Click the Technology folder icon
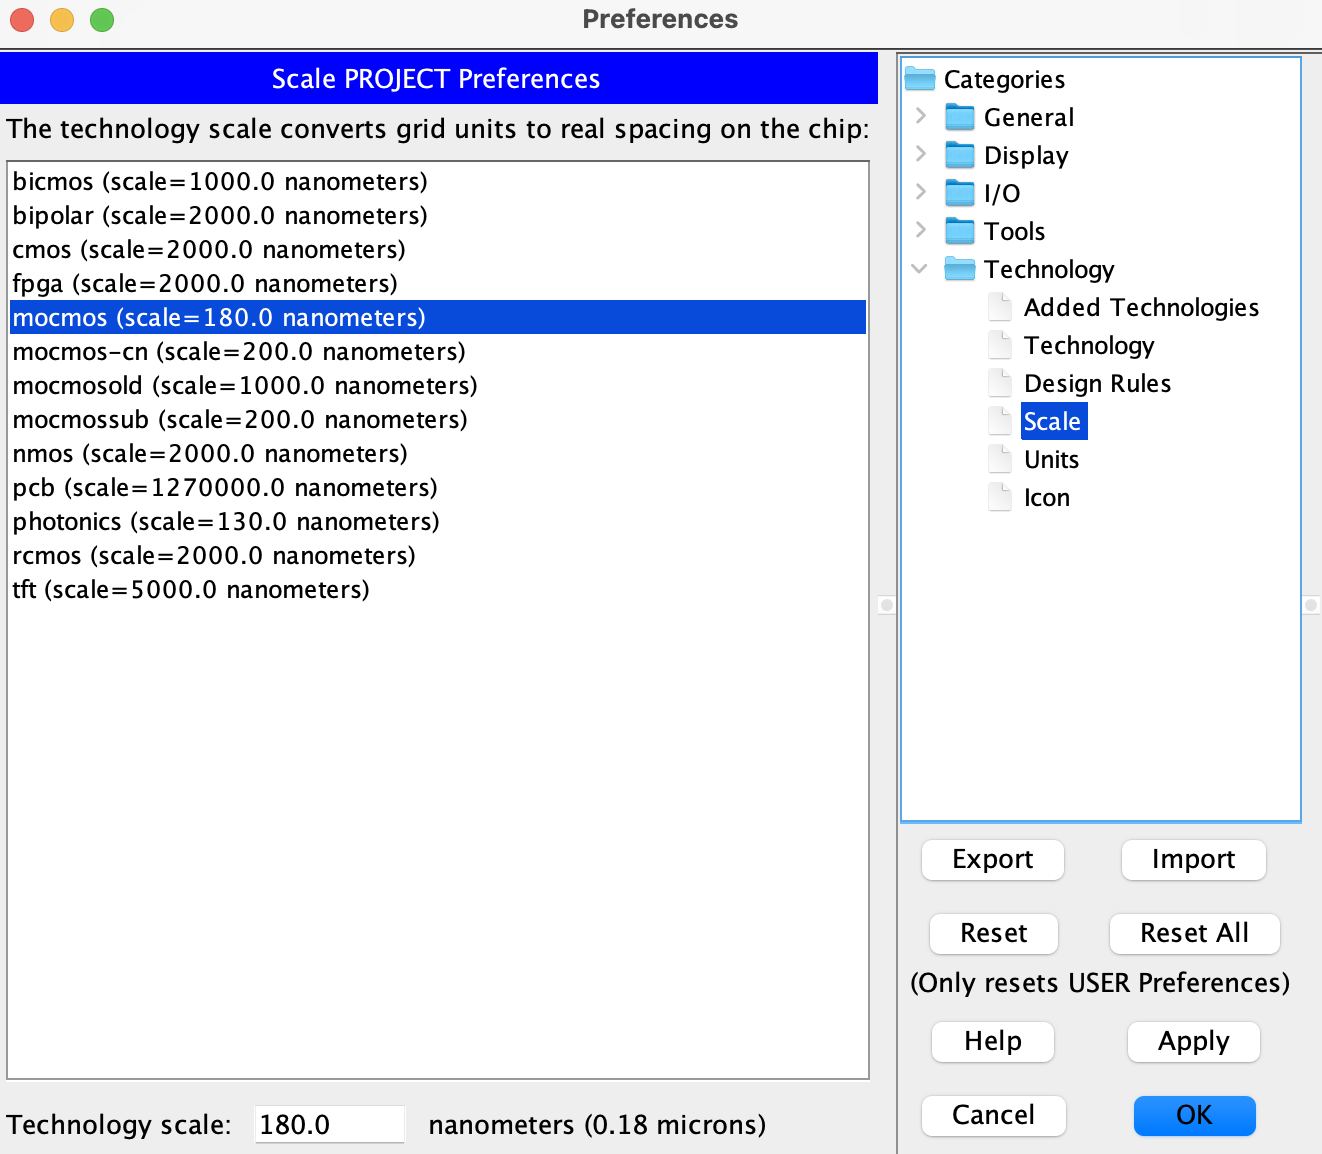Image resolution: width=1322 pixels, height=1154 pixels. click(x=959, y=270)
